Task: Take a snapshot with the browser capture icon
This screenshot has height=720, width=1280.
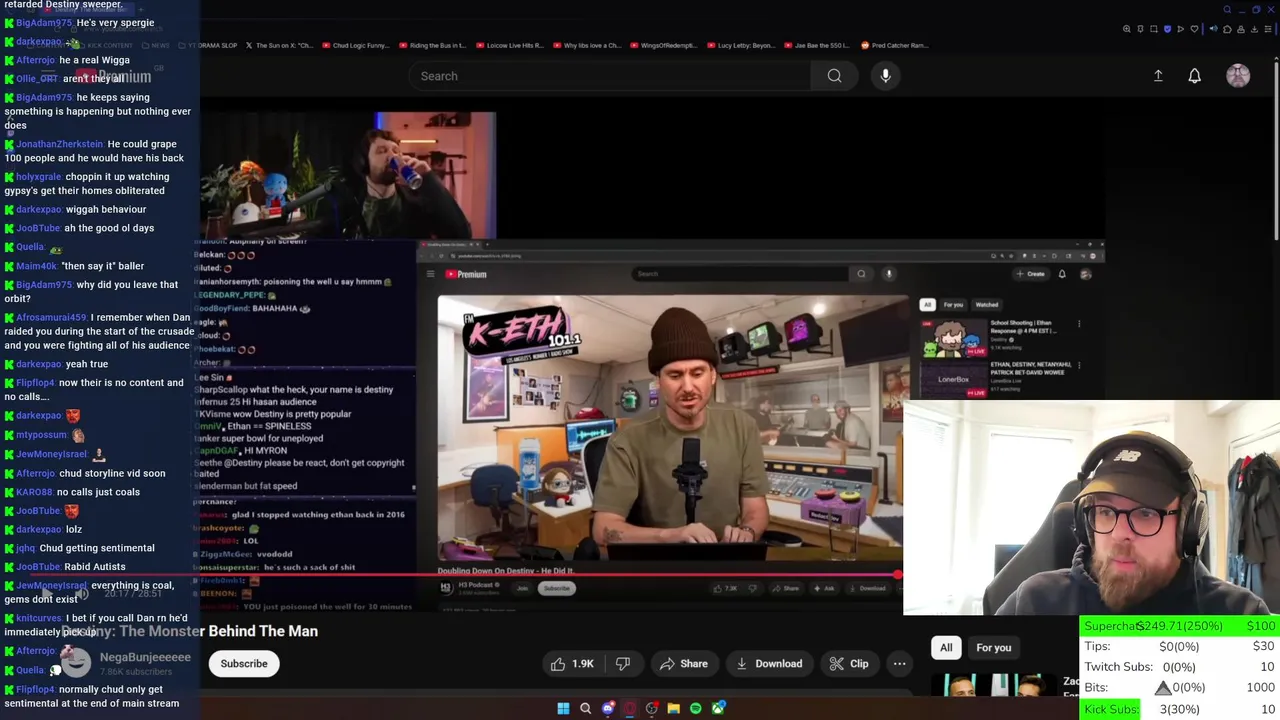Action: point(1154,29)
